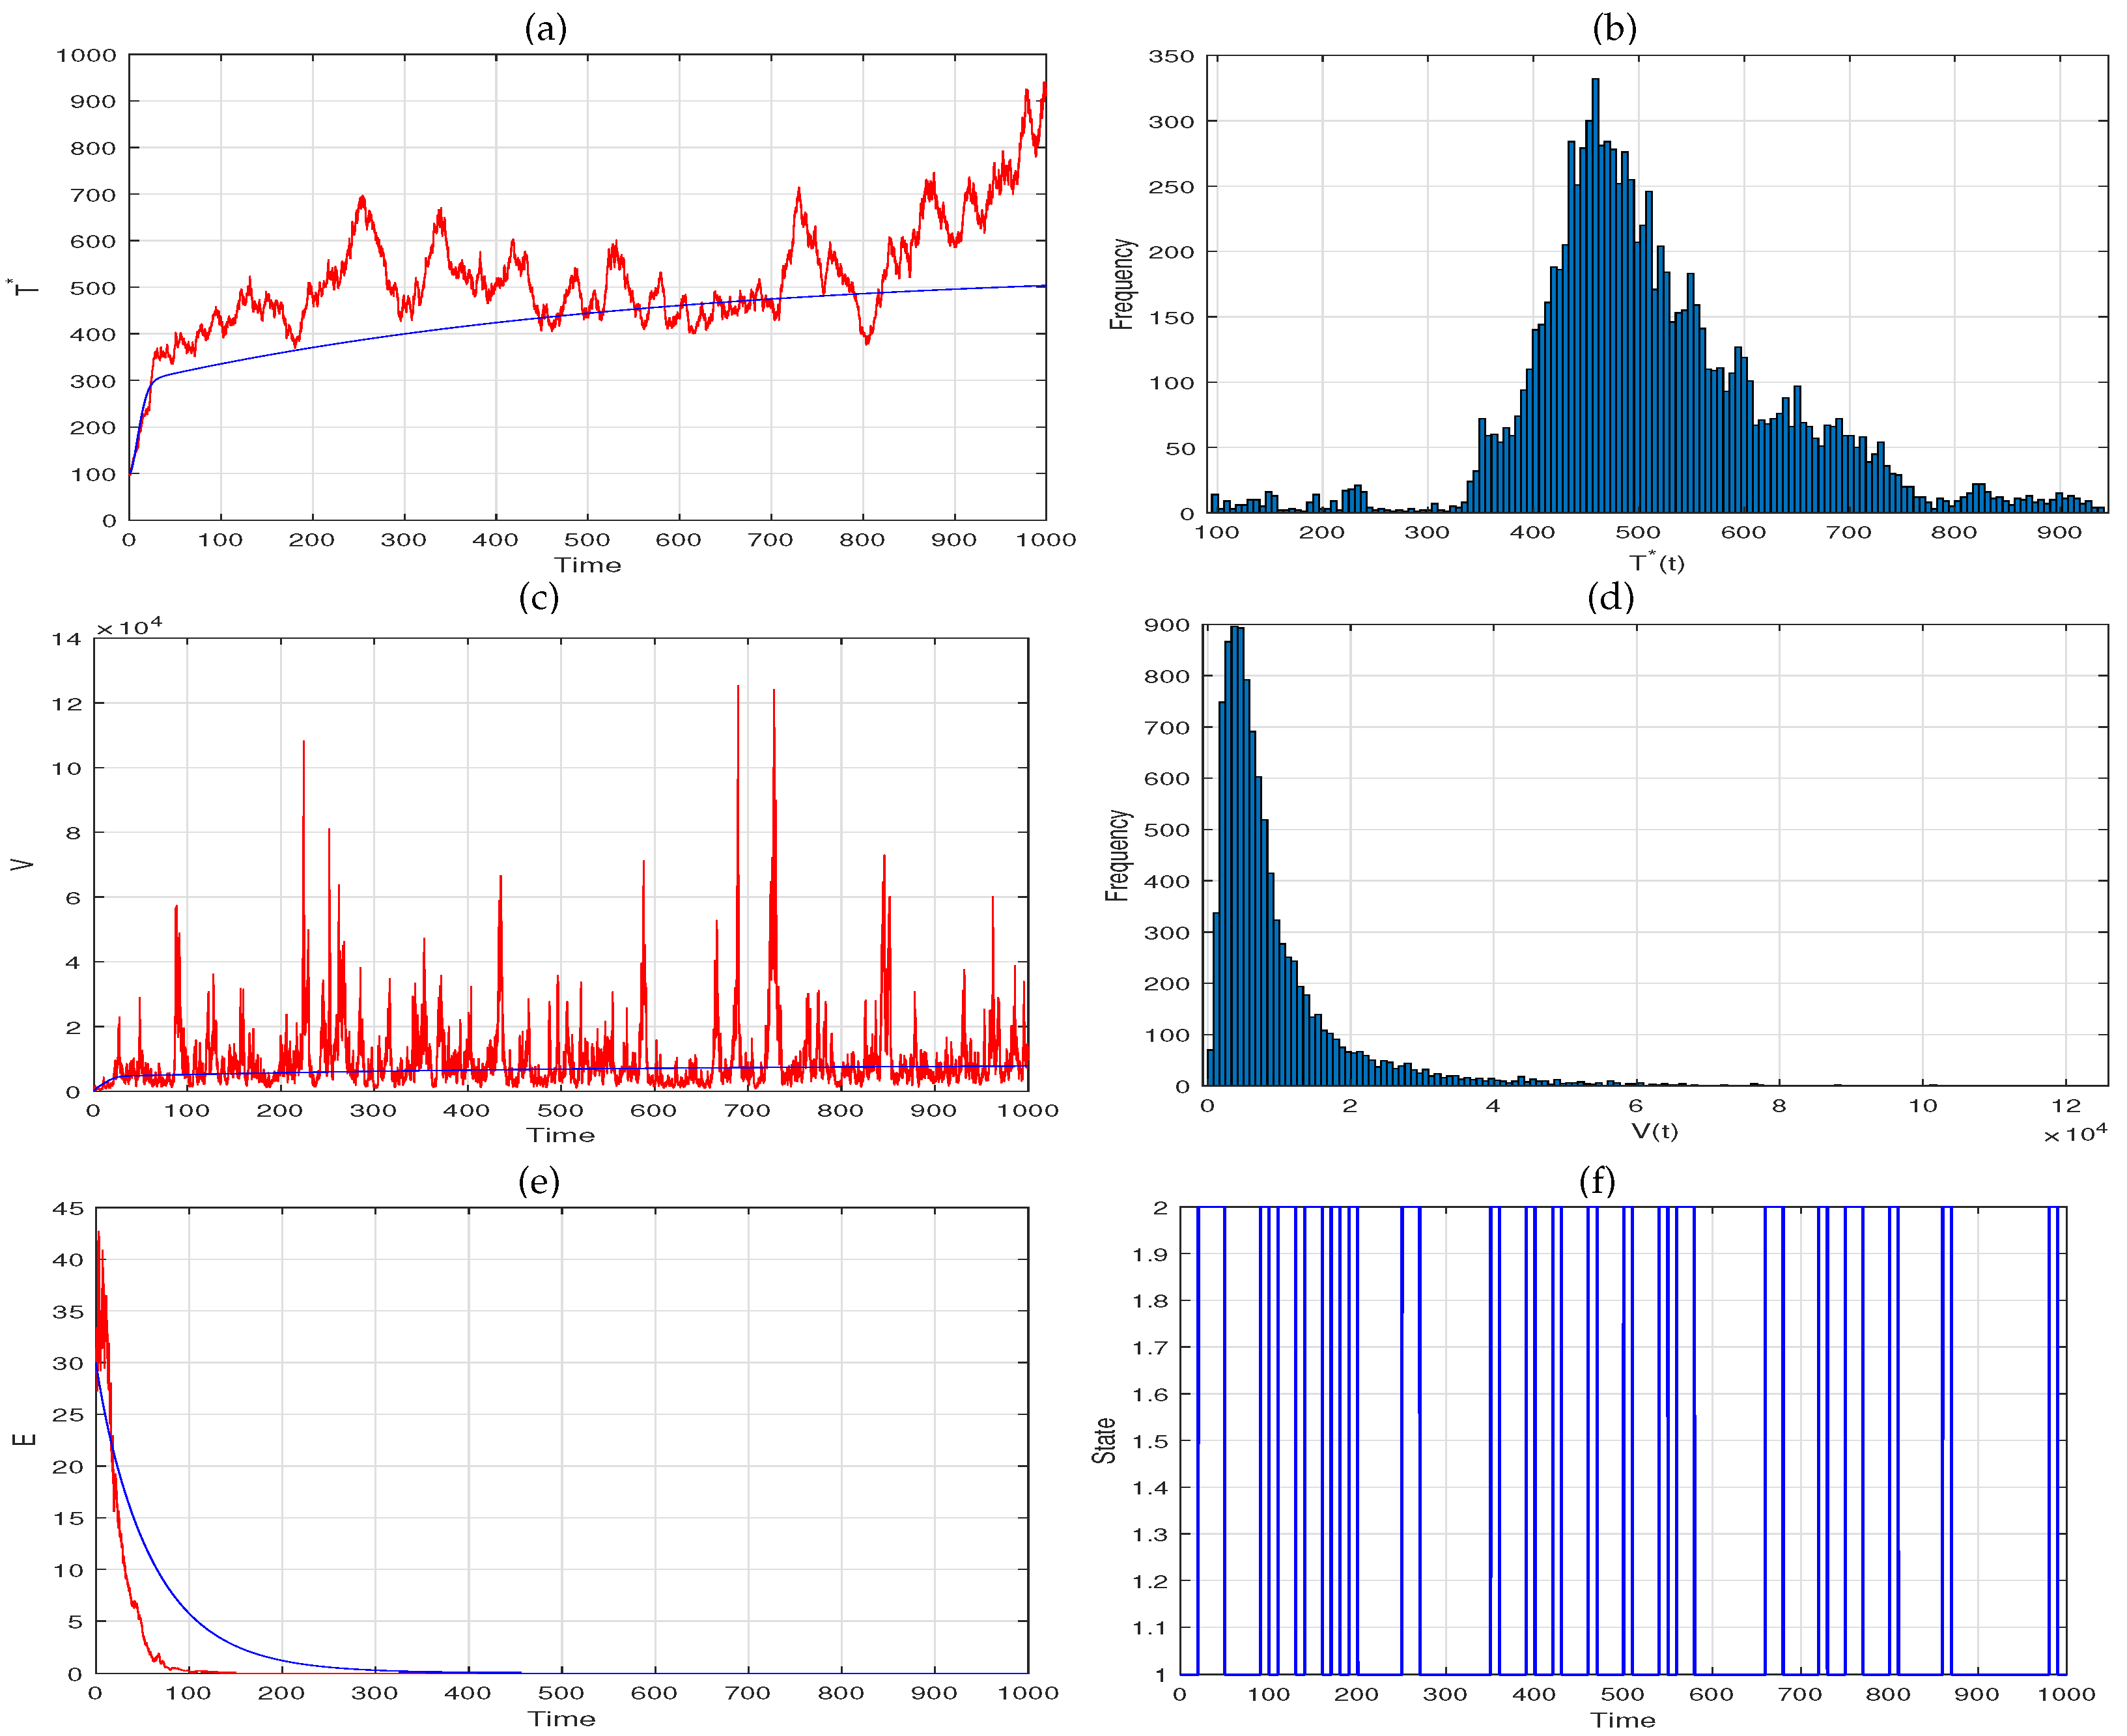
Task: Click the T*(t) x-axis label in plot (b)
Action: (x=1656, y=562)
